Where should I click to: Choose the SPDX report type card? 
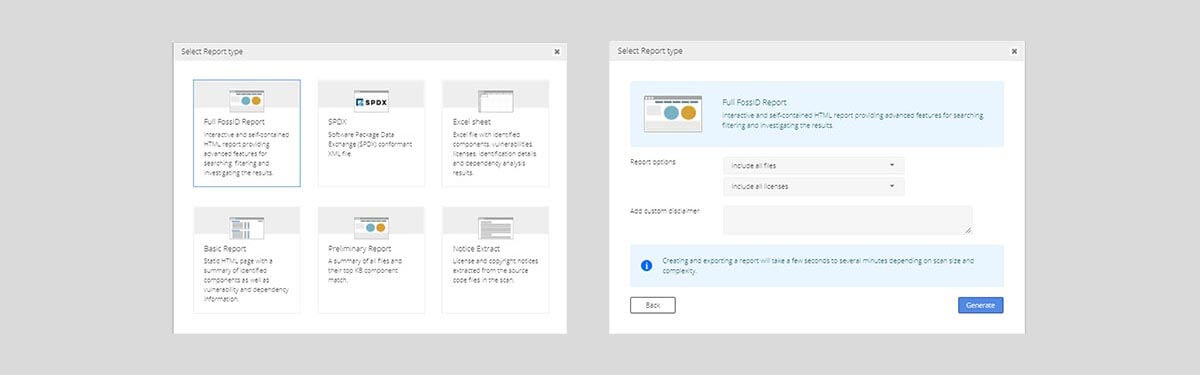coord(371,134)
